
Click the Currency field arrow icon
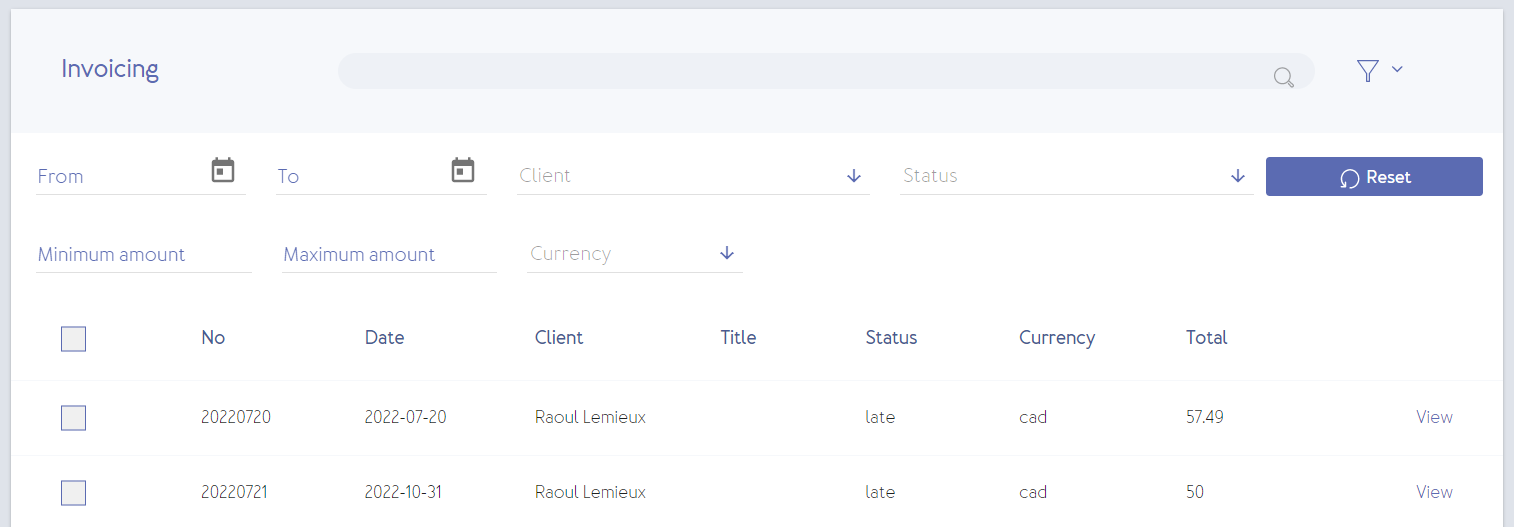click(727, 254)
